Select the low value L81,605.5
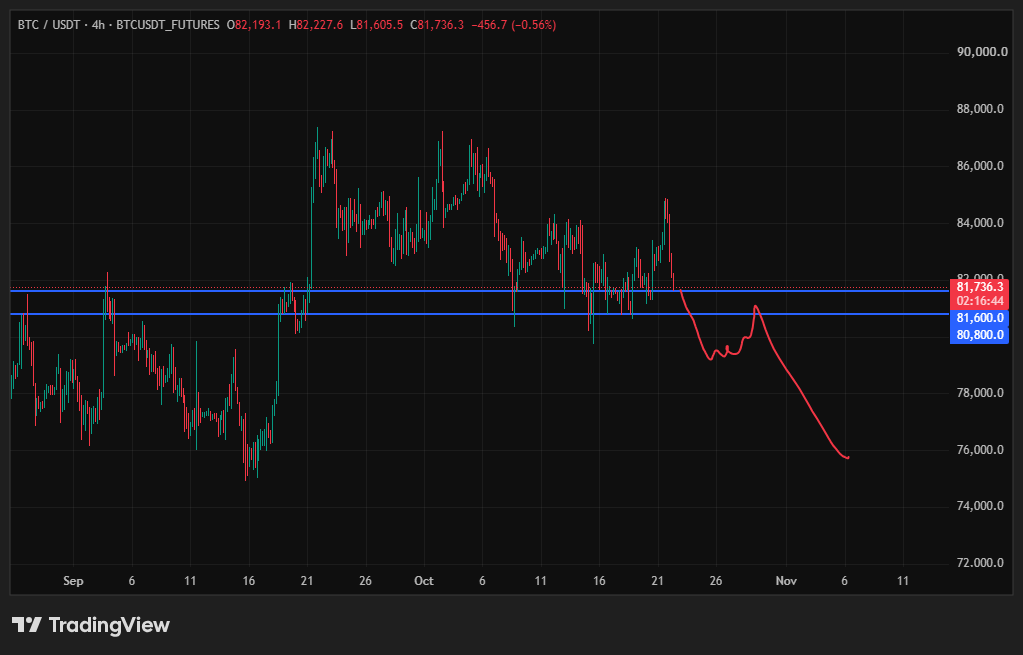1023x655 pixels. click(377, 25)
